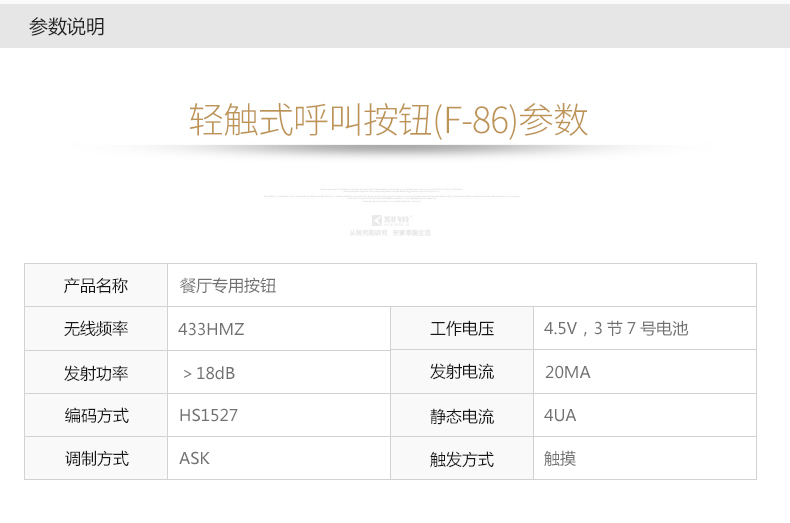Click the 轻触式呼叫按钮(F-86)参数 title

389,120
